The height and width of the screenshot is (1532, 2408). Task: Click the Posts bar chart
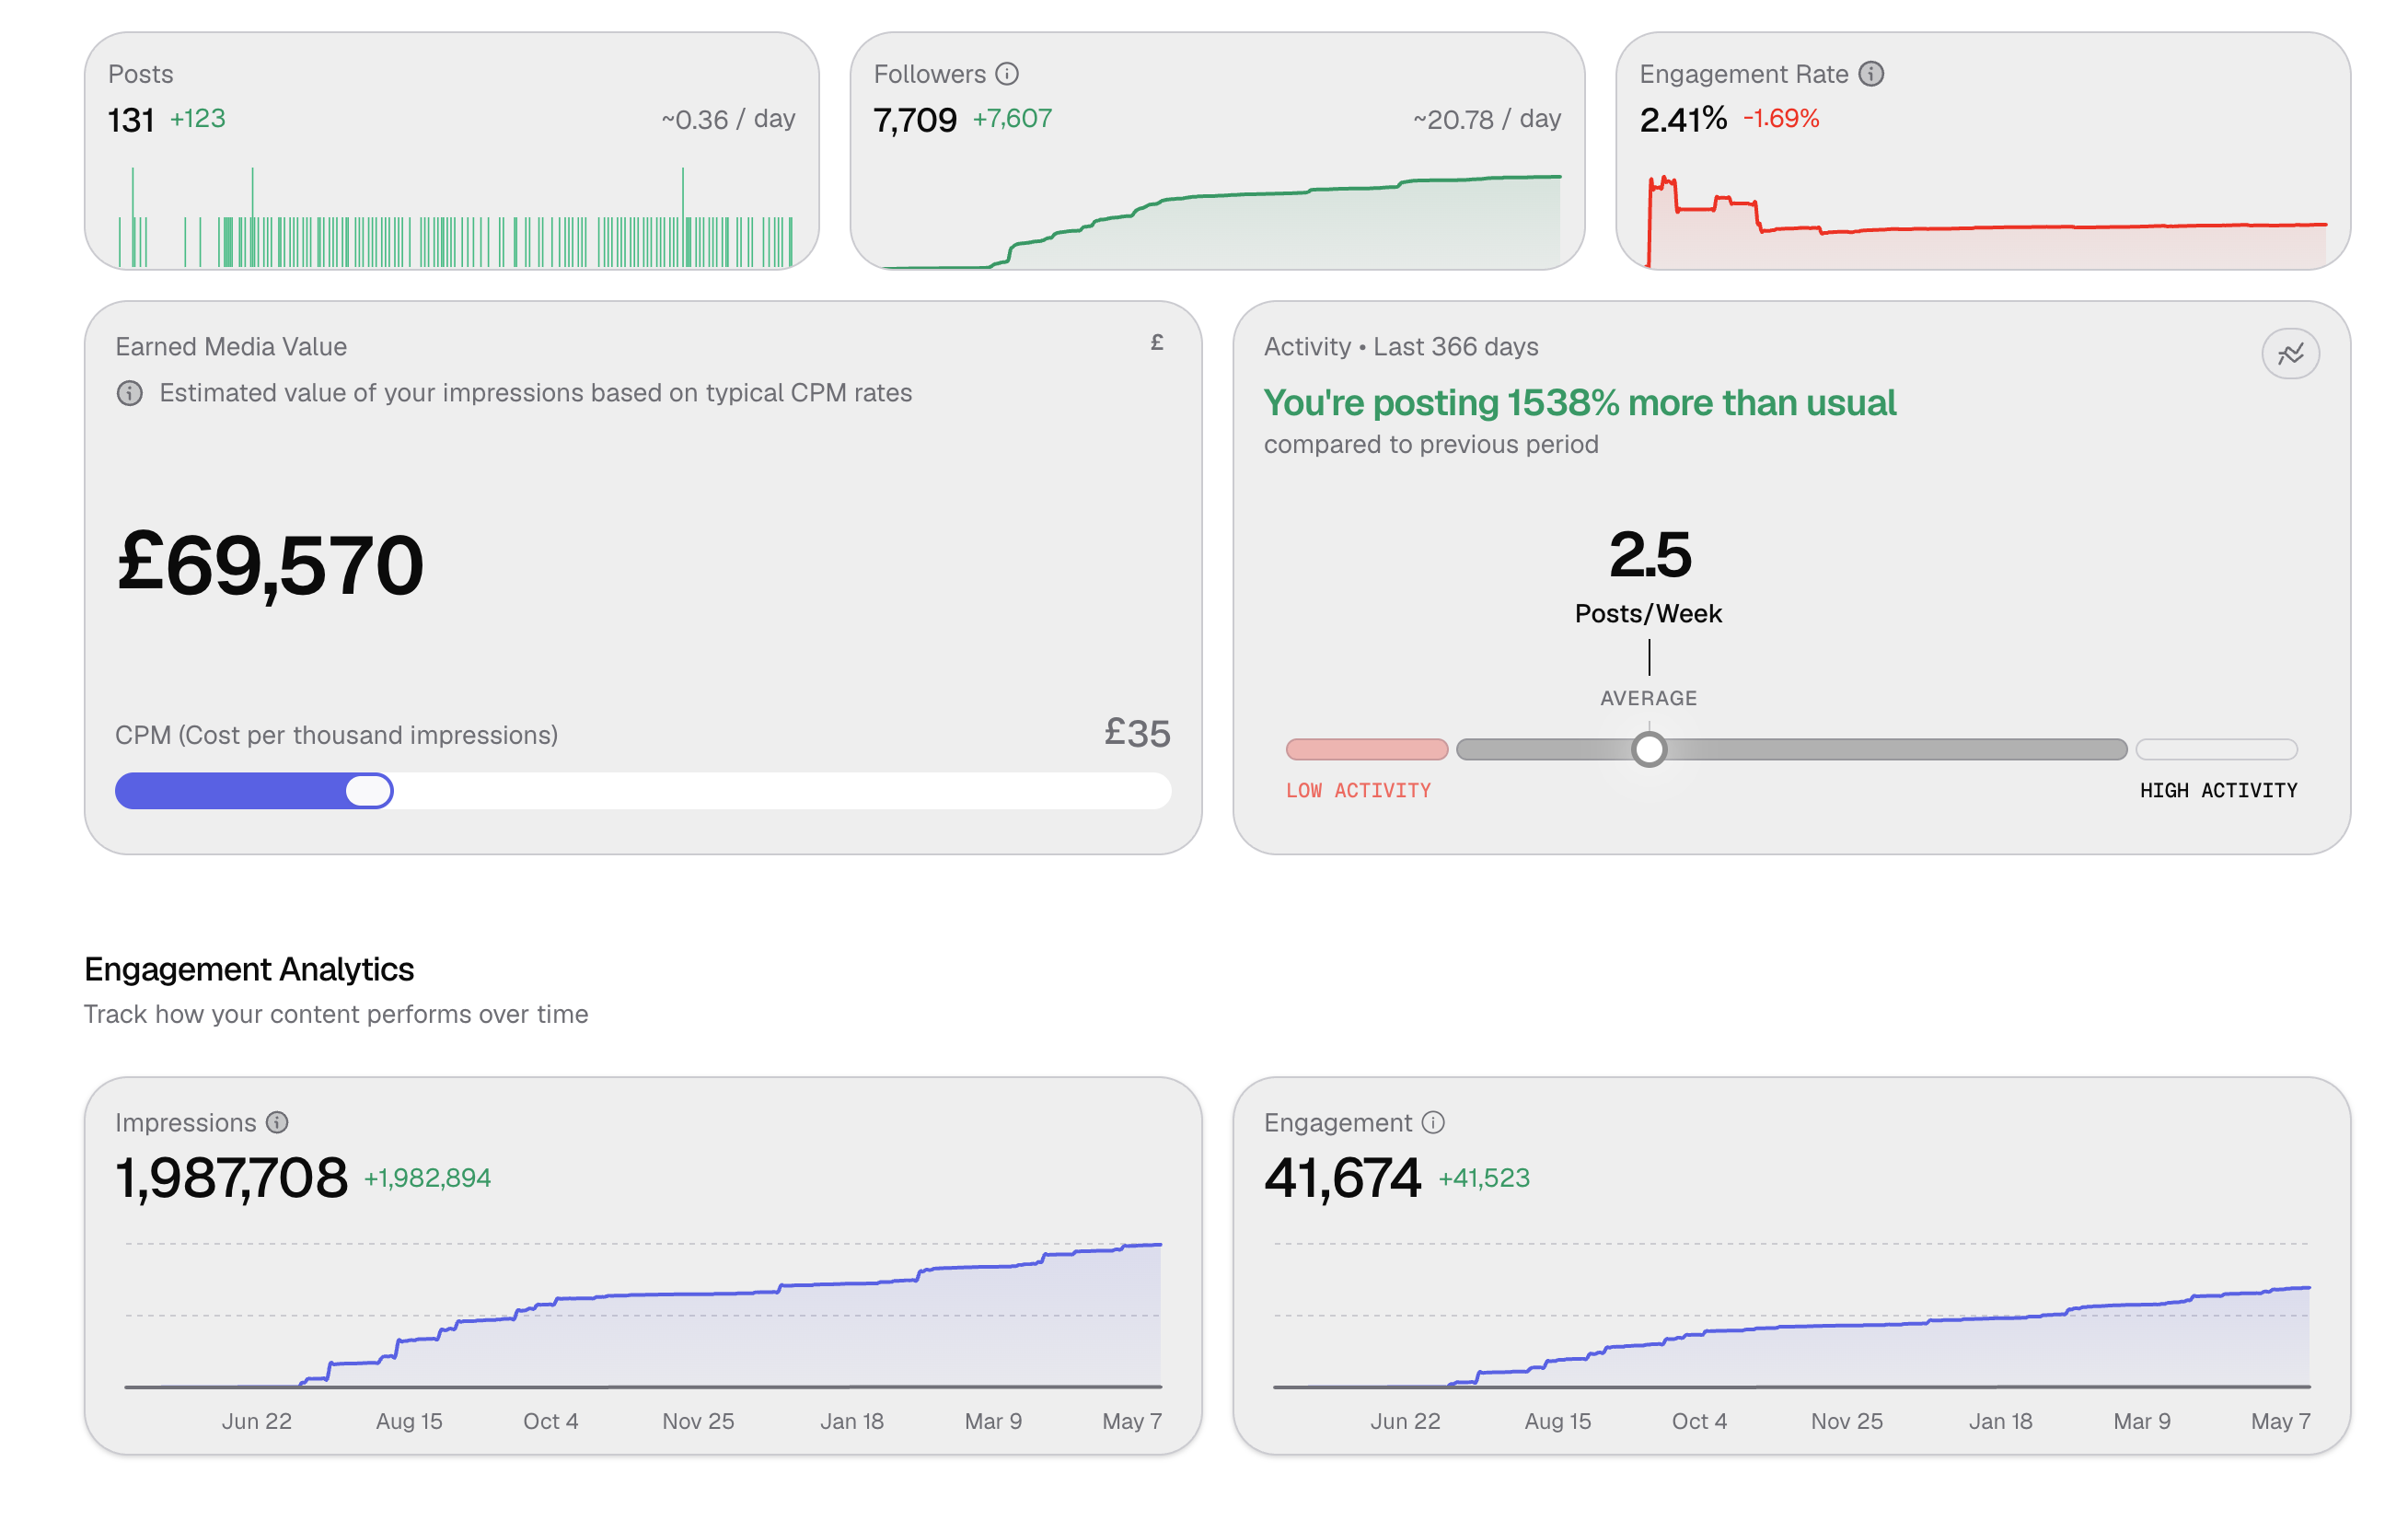(456, 217)
